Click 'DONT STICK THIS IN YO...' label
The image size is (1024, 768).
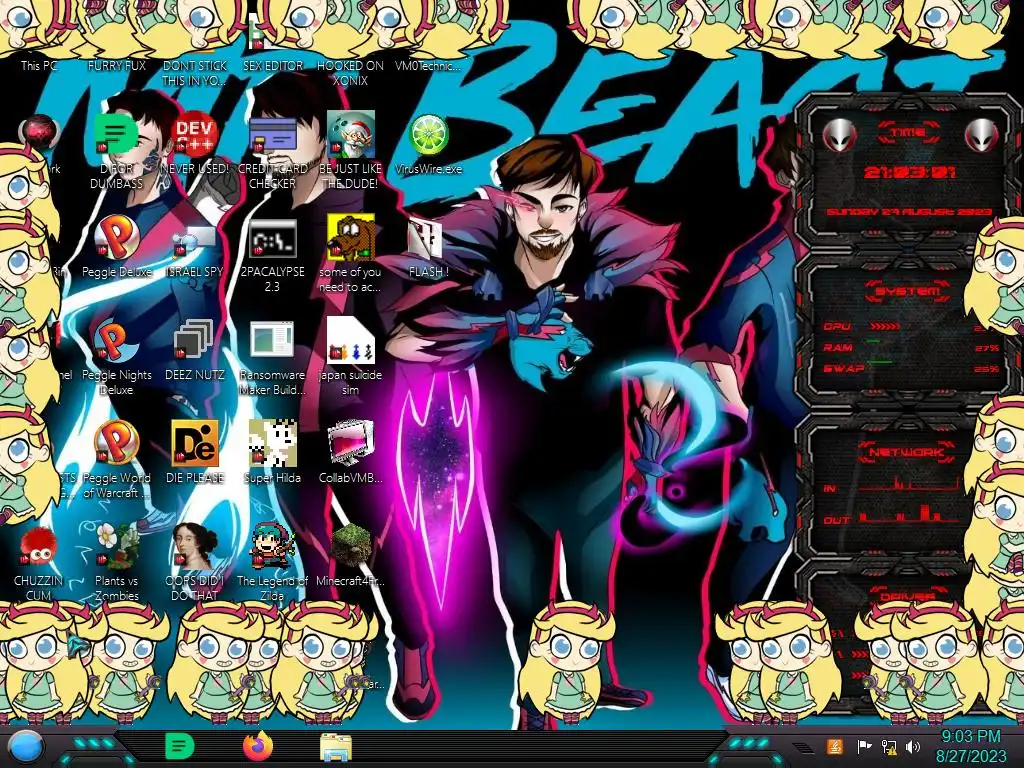coord(195,73)
